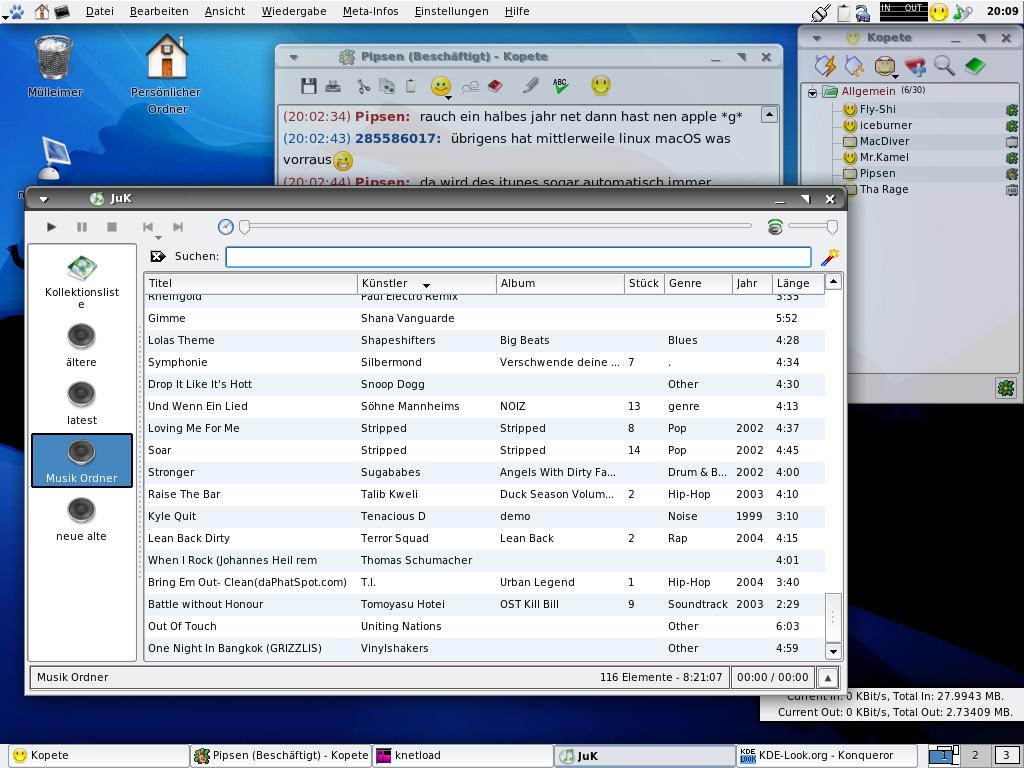The height and width of the screenshot is (768, 1024).
Task: Clear the search field with the arrow icon
Action: (157, 256)
